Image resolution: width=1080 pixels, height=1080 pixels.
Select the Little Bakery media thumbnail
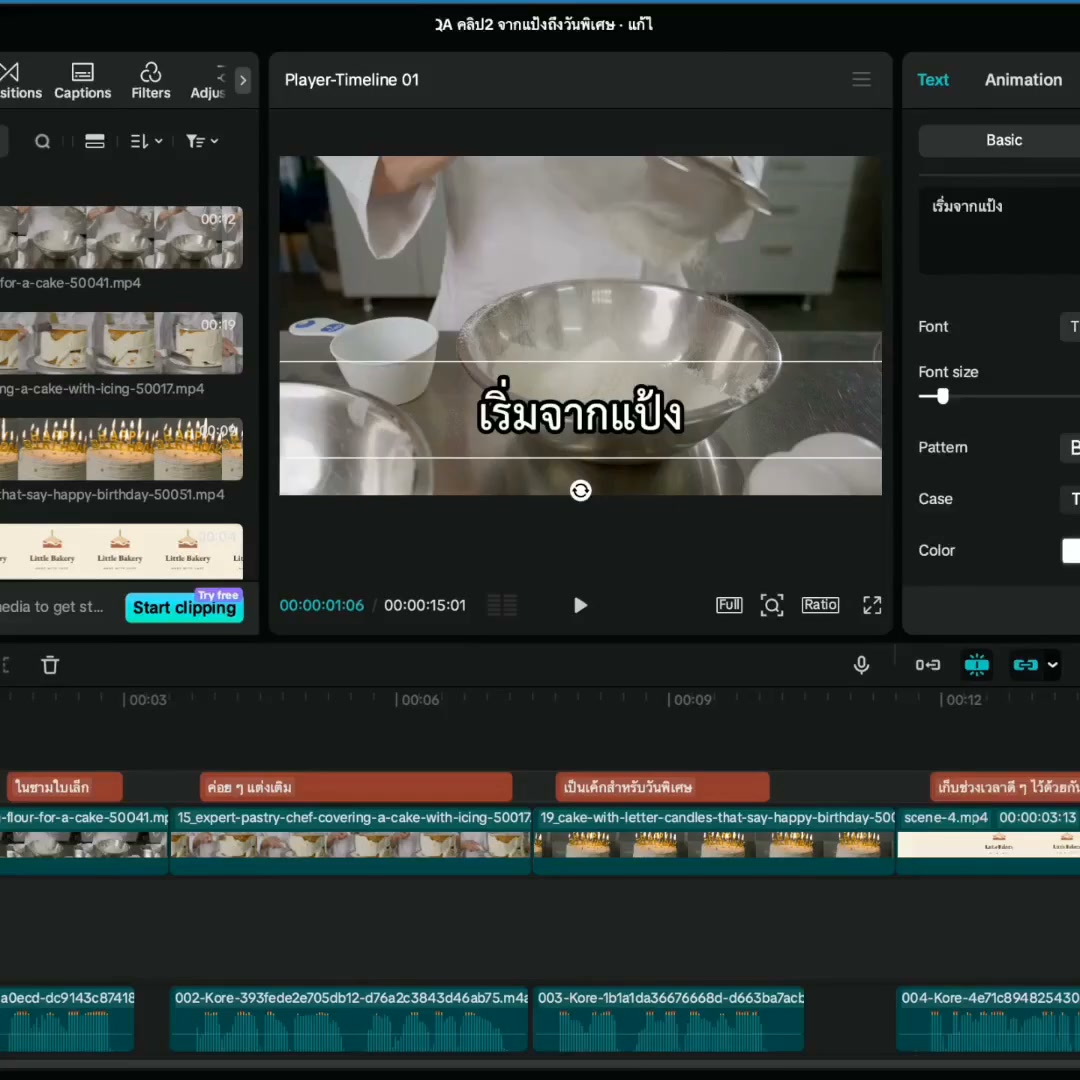[x=121, y=552]
